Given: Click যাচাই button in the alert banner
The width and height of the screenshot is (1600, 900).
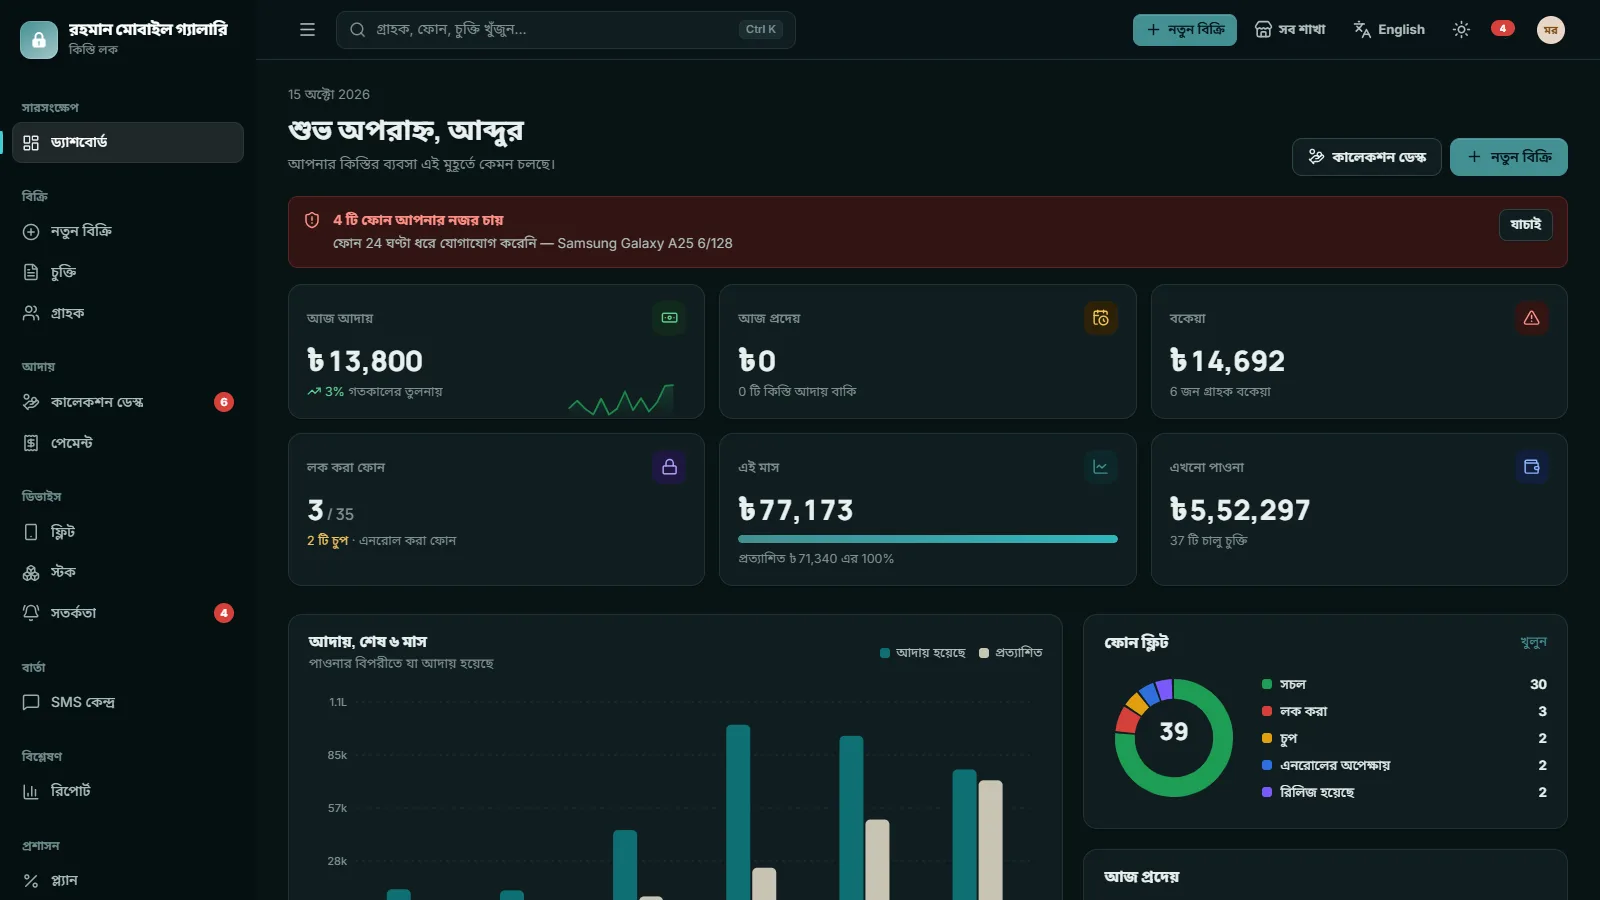Looking at the screenshot, I should point(1525,225).
